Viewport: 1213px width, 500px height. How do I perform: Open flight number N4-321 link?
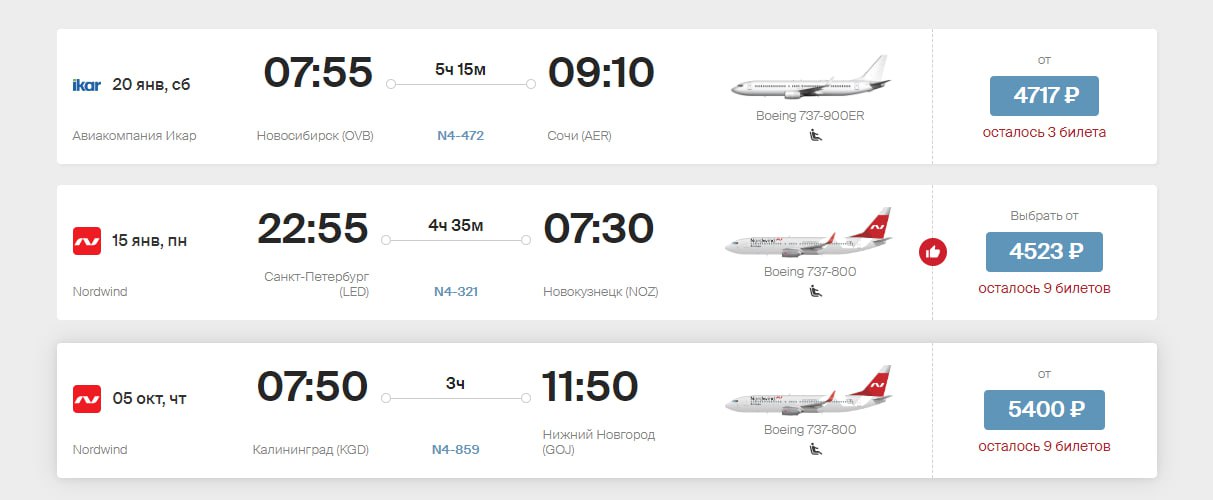click(456, 292)
